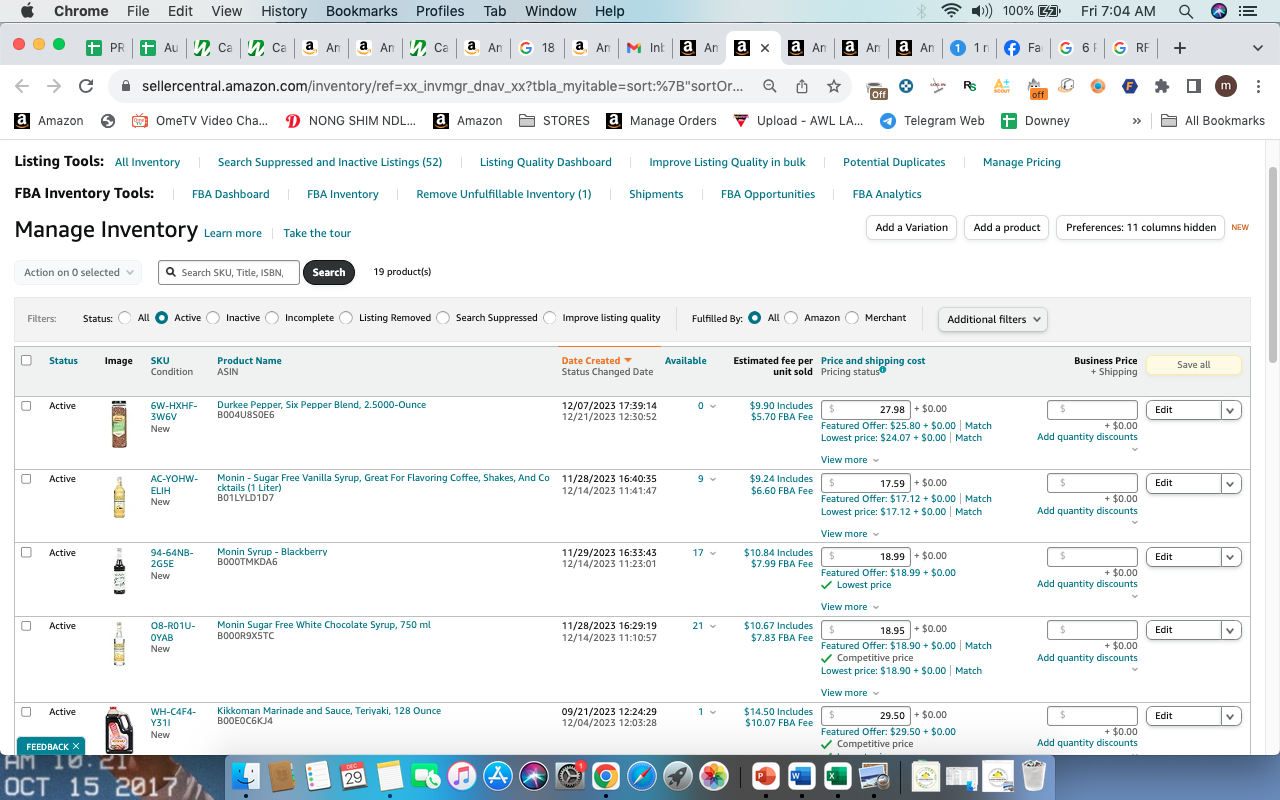This screenshot has height=800, width=1280.
Task: Tick the select-all checkbox in table header
Action: pyautogui.click(x=26, y=361)
